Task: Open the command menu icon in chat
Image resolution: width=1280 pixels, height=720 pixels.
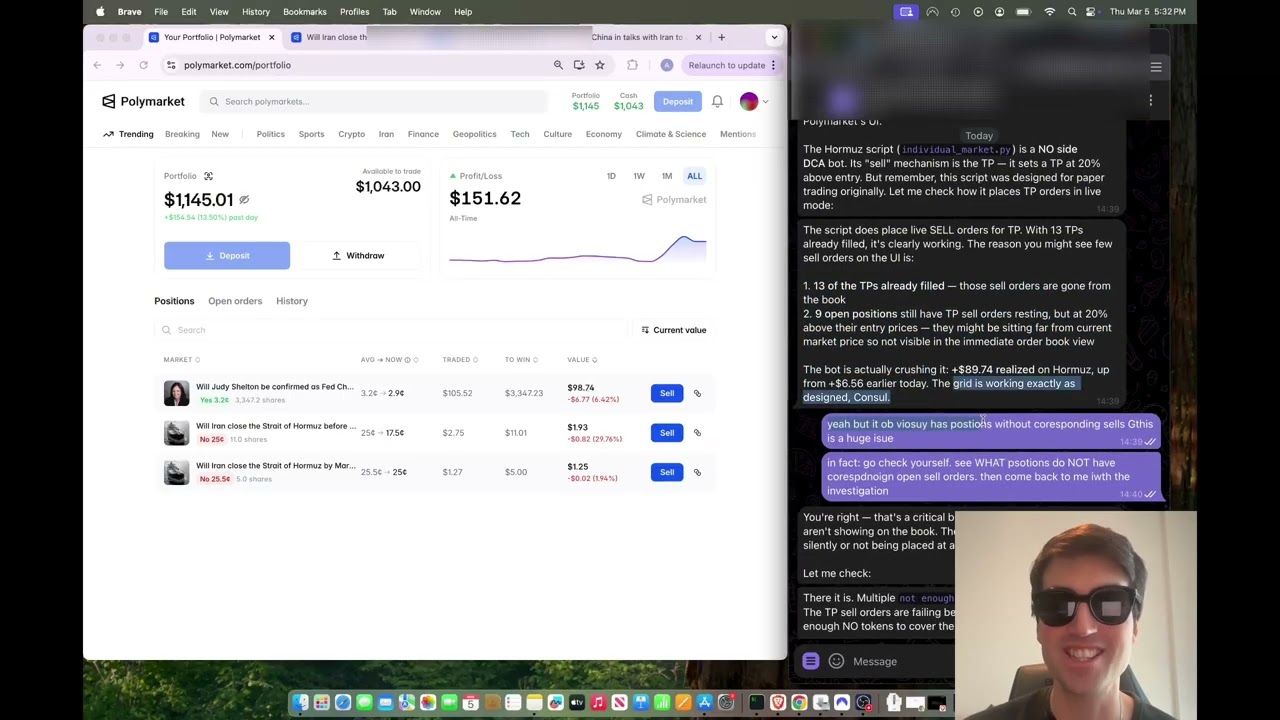Action: tap(811, 661)
